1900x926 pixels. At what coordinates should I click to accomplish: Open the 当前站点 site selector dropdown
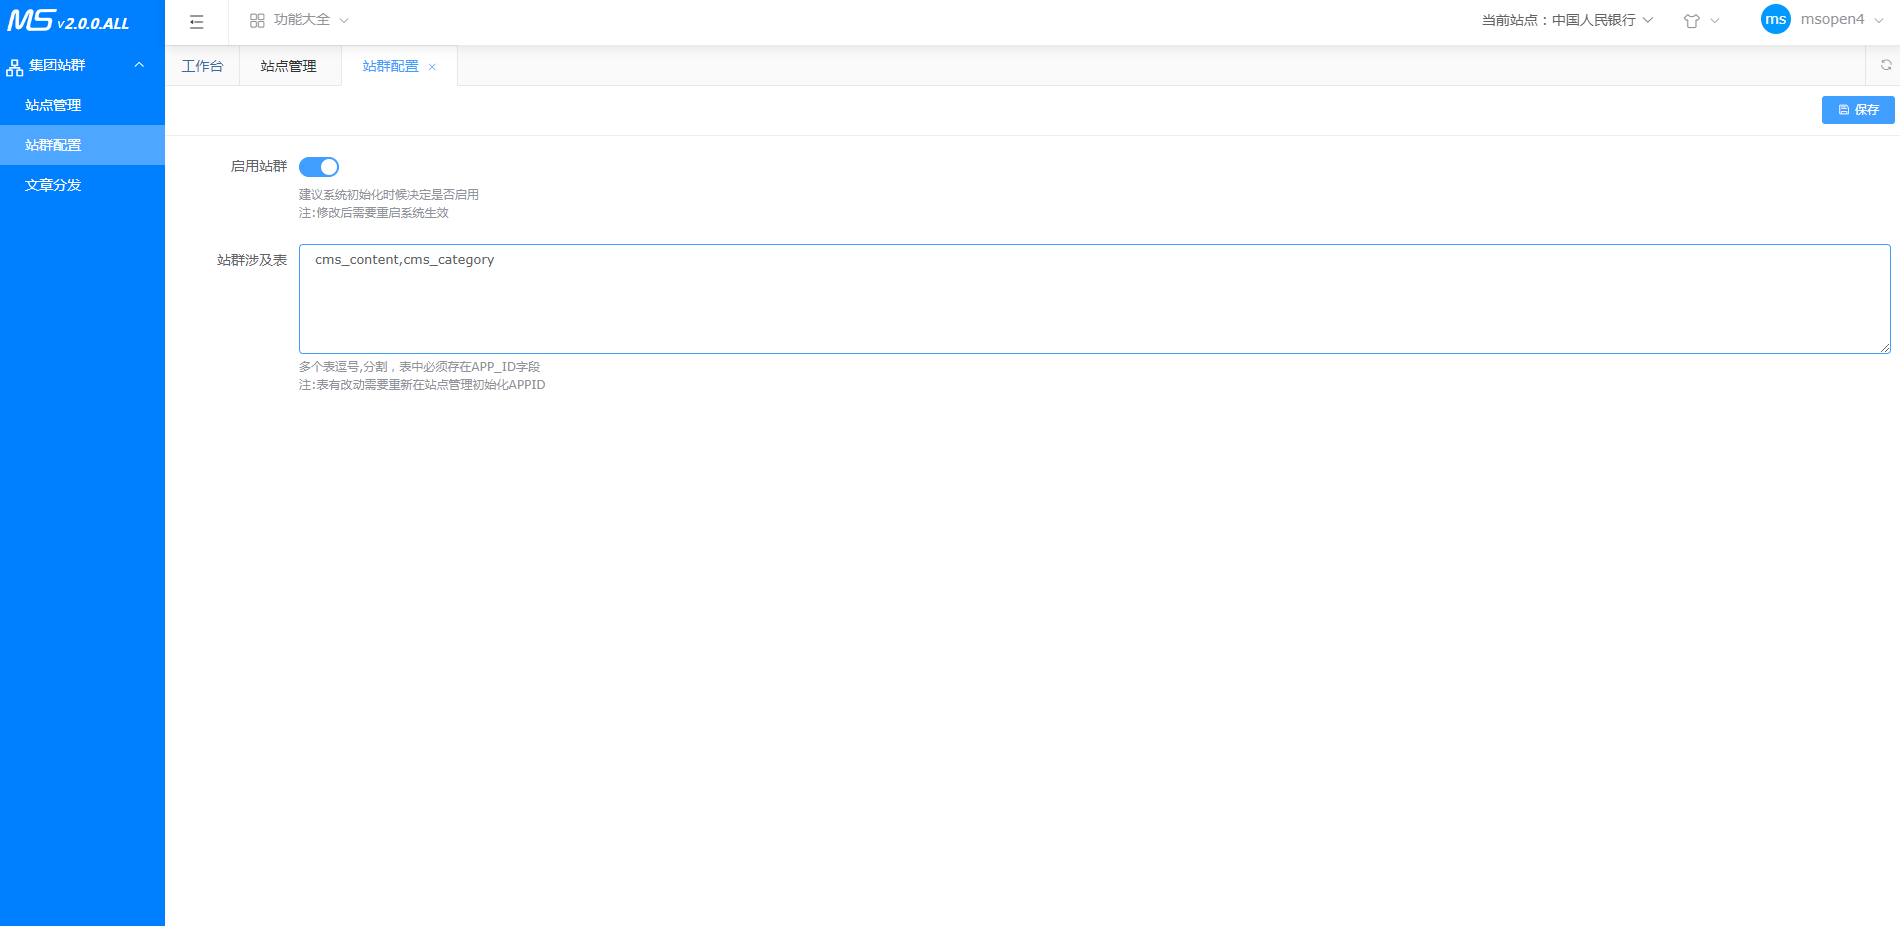(x=1567, y=20)
